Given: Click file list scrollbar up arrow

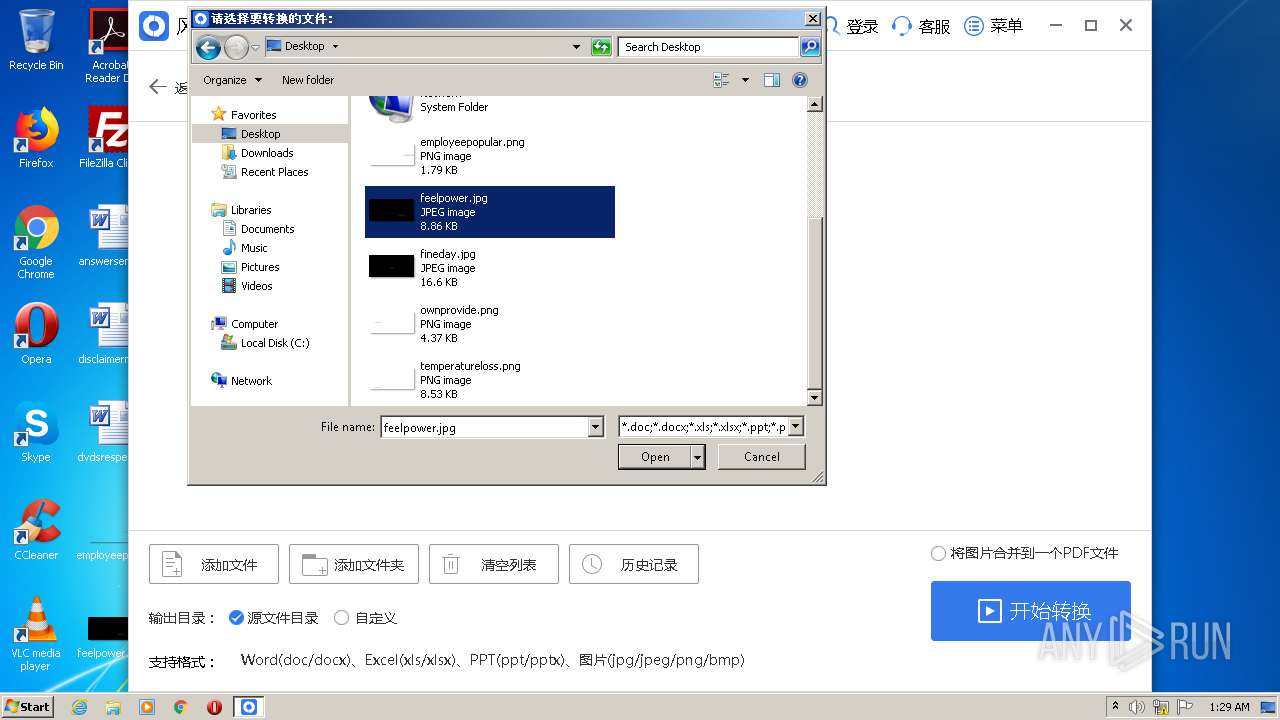Looking at the screenshot, I should tap(814, 104).
